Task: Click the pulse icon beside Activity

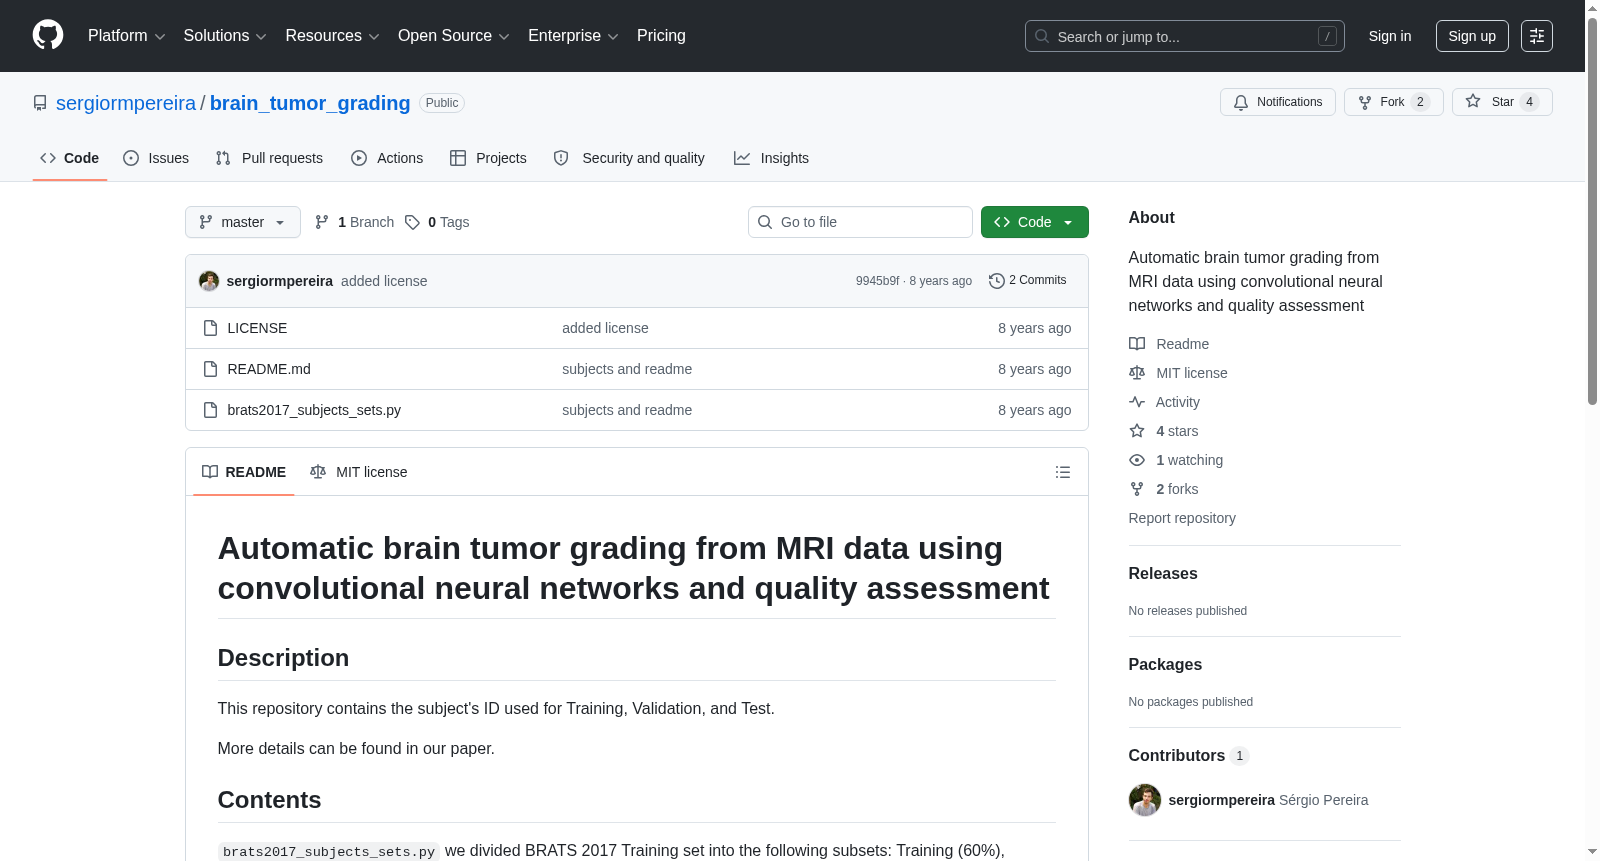Action: click(x=1137, y=402)
